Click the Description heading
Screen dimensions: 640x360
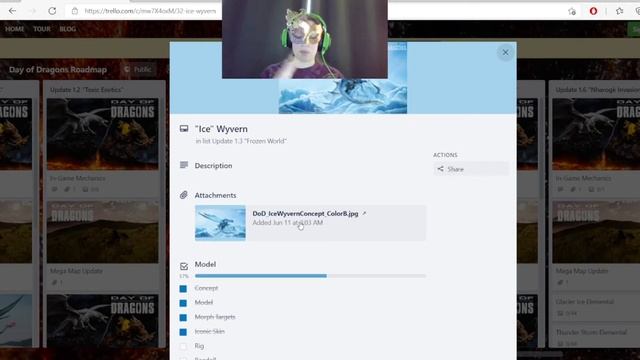pyautogui.click(x=213, y=166)
